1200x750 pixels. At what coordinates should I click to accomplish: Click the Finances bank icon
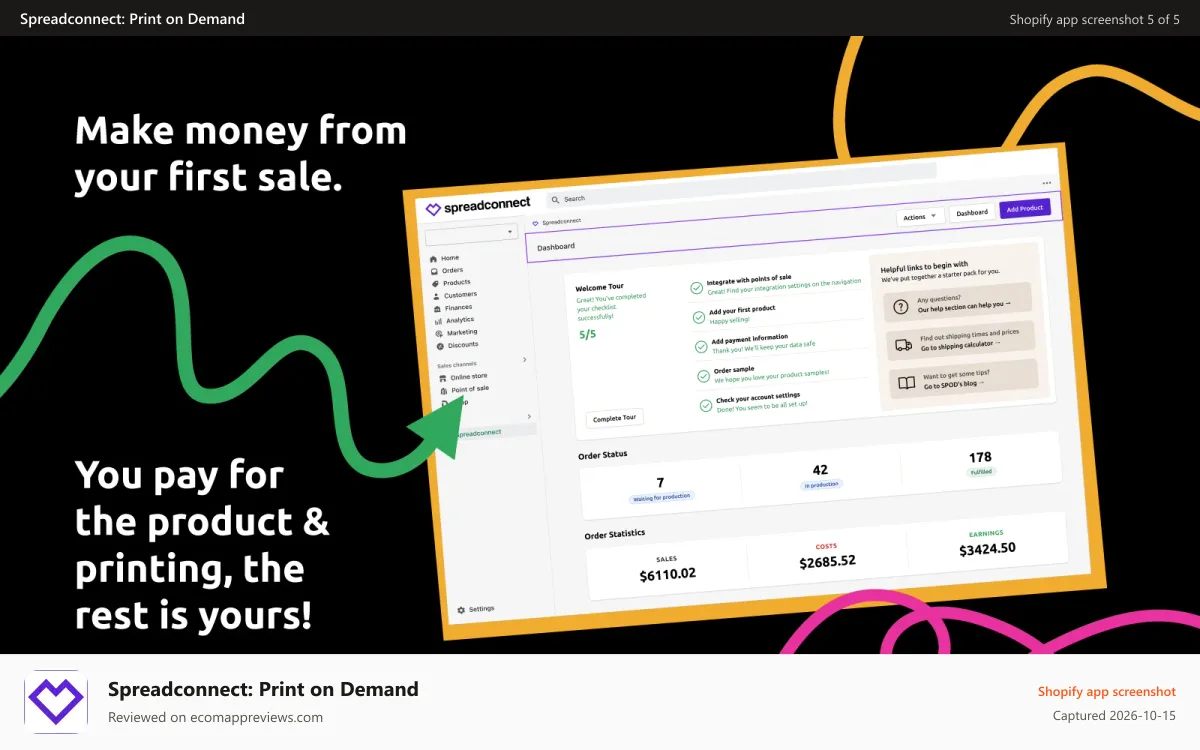pyautogui.click(x=437, y=309)
